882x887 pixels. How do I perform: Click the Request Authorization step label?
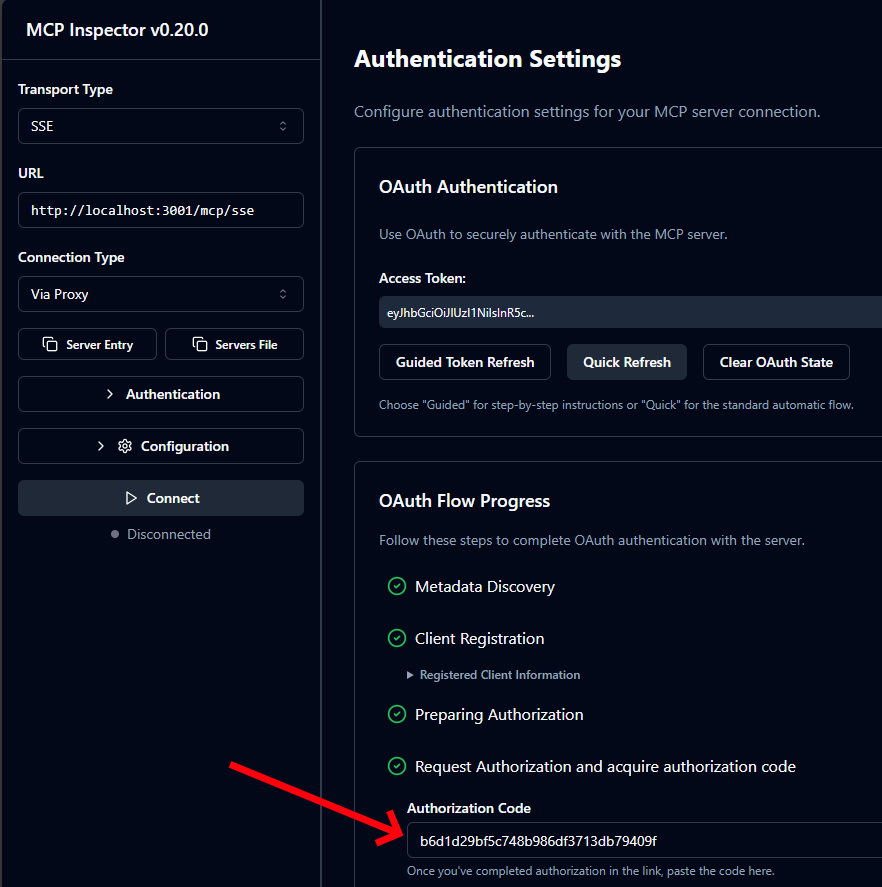tap(605, 767)
